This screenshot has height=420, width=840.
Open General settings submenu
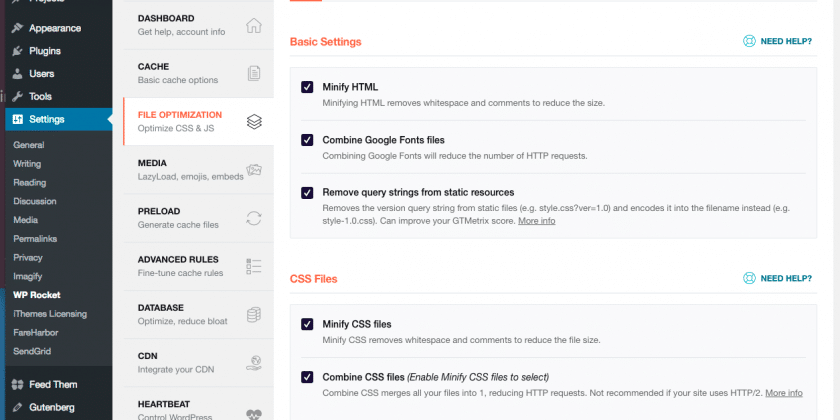[x=29, y=145]
